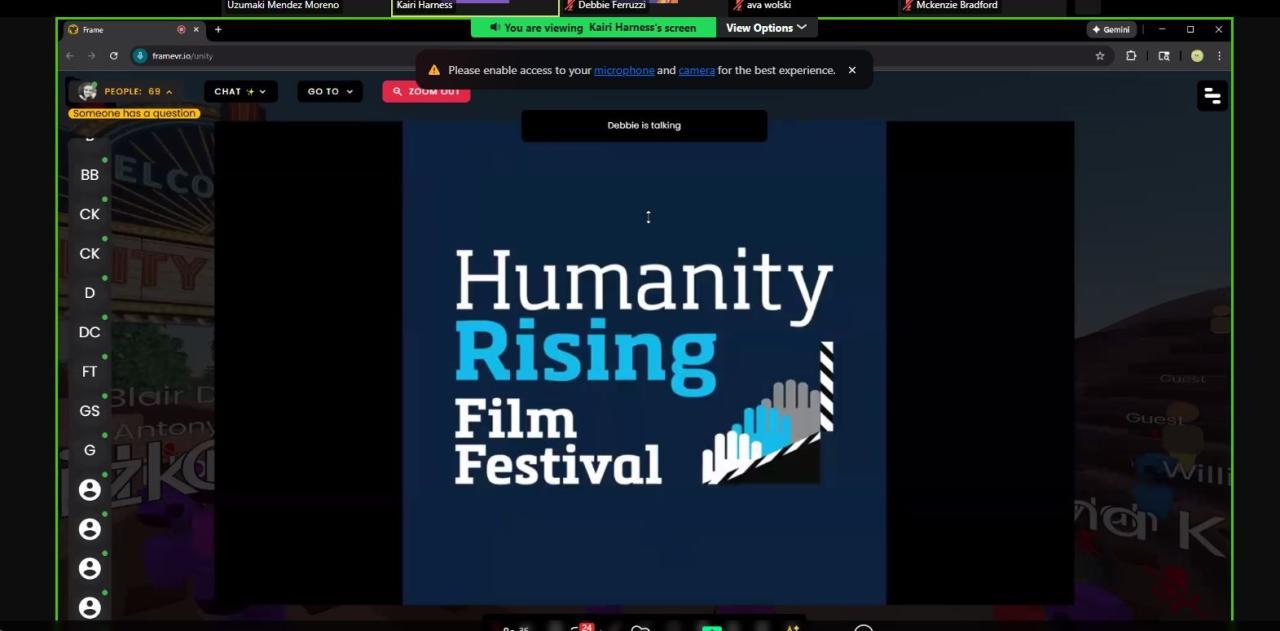Expand the Go To dropdown
This screenshot has height=631, width=1280.
[x=330, y=91]
